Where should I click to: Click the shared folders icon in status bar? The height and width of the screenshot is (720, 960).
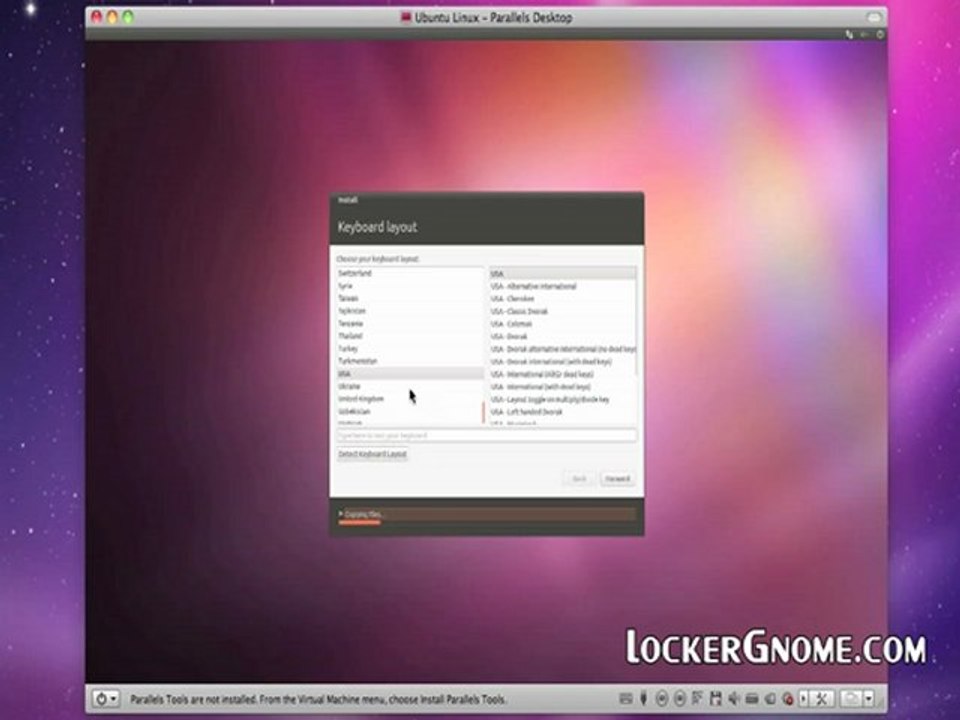[x=770, y=699]
